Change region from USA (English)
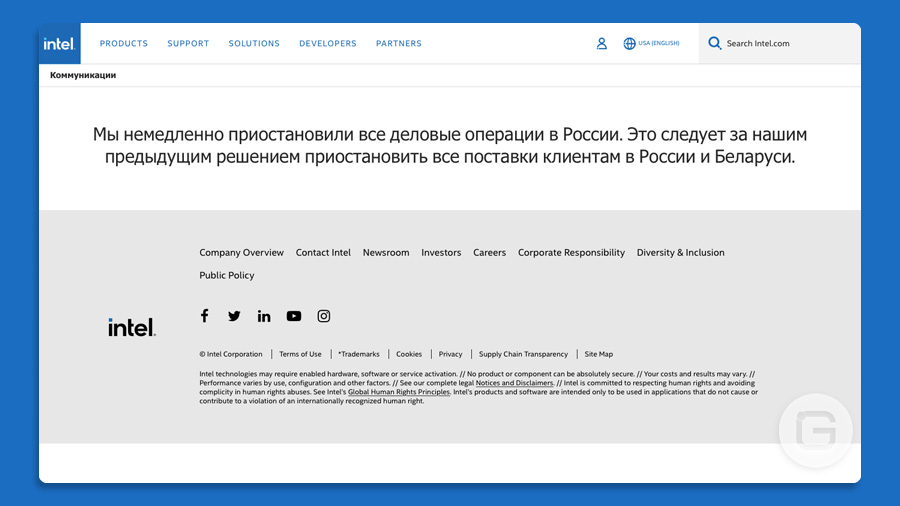Viewport: 900px width, 506px height. [659, 43]
